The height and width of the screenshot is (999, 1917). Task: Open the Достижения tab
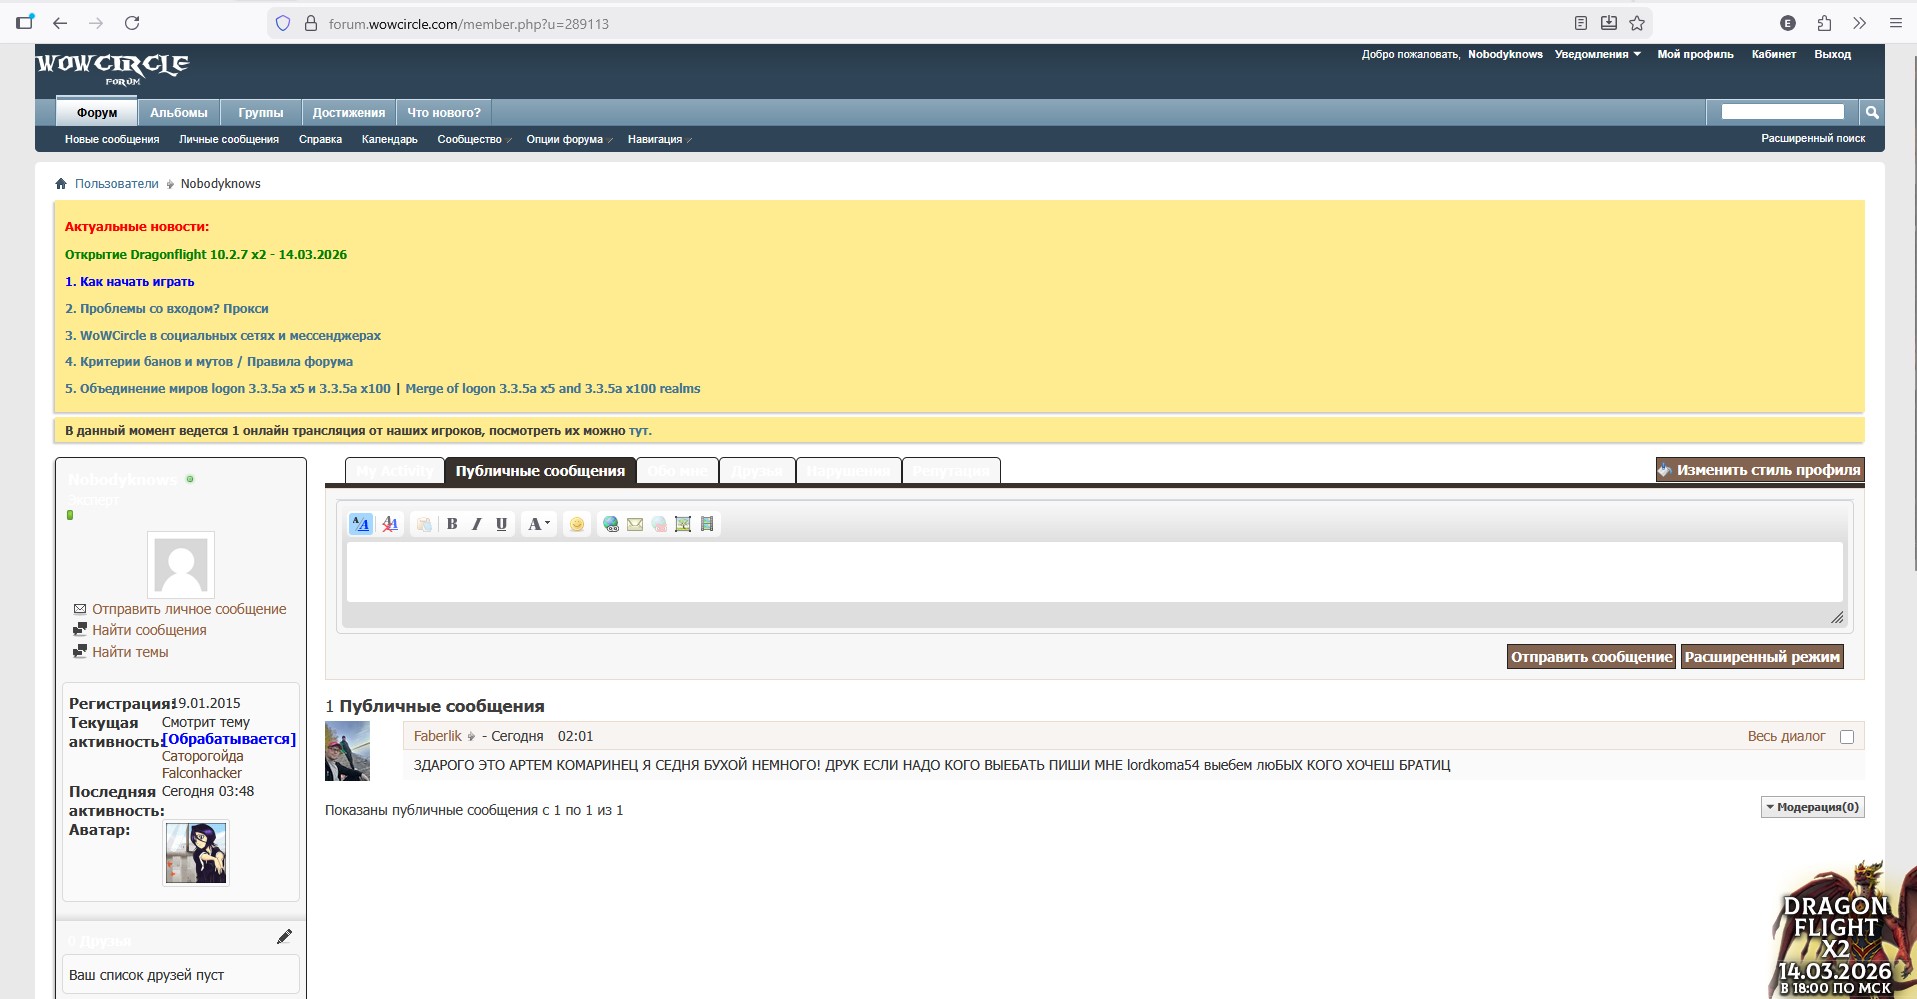(x=348, y=113)
